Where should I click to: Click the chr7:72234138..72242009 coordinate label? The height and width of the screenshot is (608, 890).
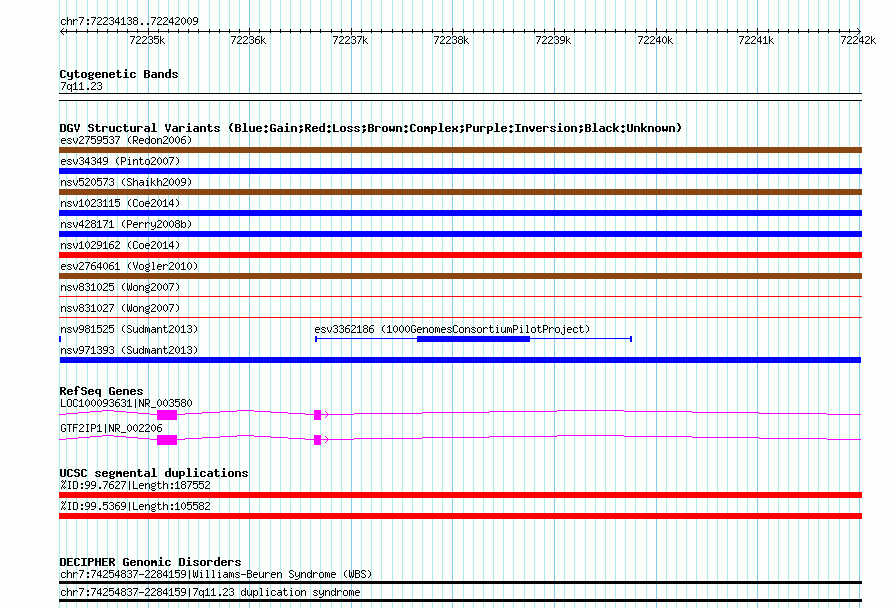tap(129, 22)
